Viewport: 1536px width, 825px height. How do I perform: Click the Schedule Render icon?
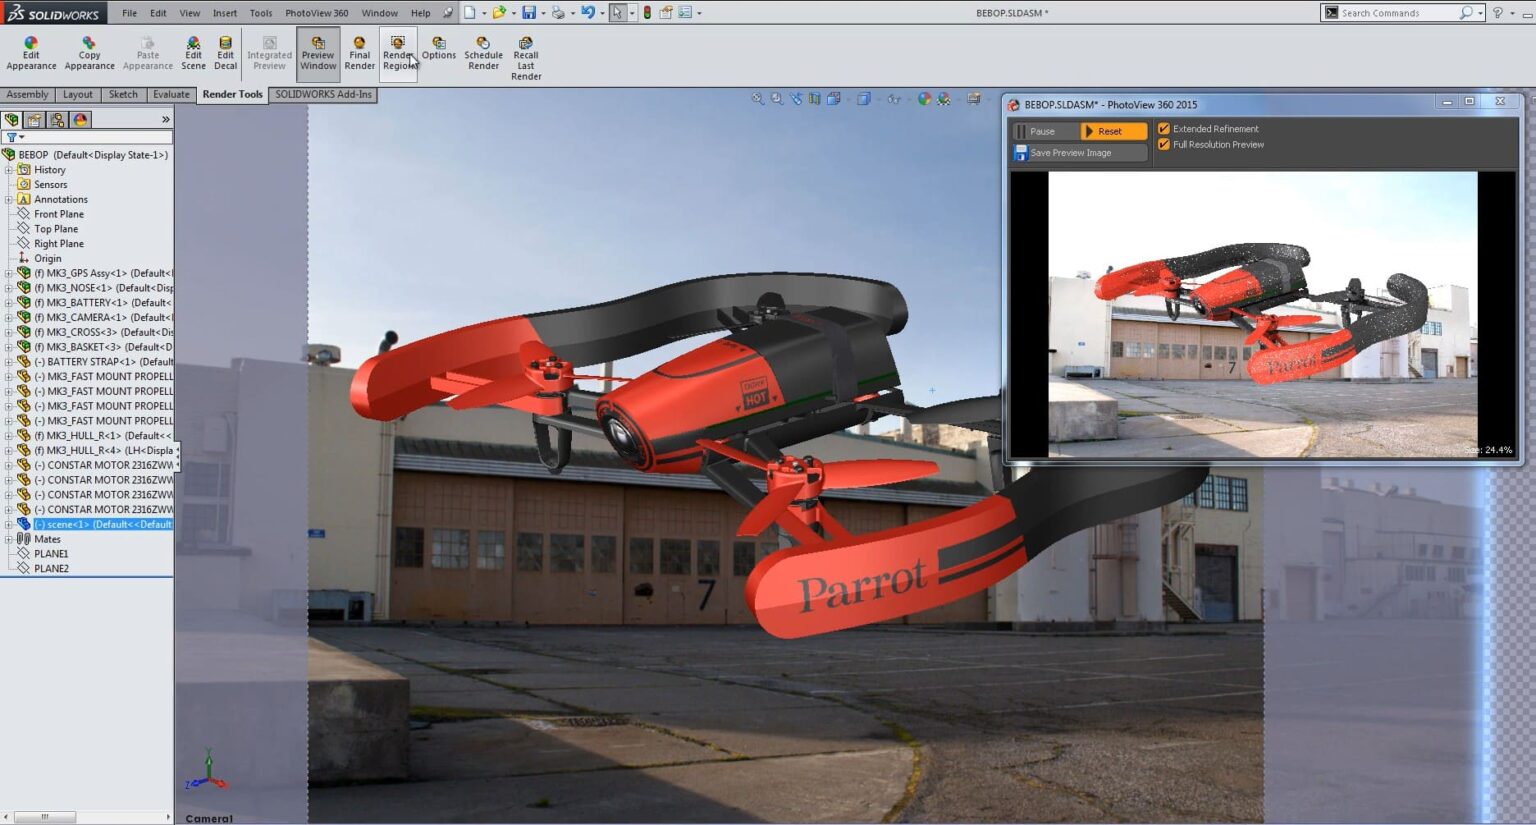point(483,53)
